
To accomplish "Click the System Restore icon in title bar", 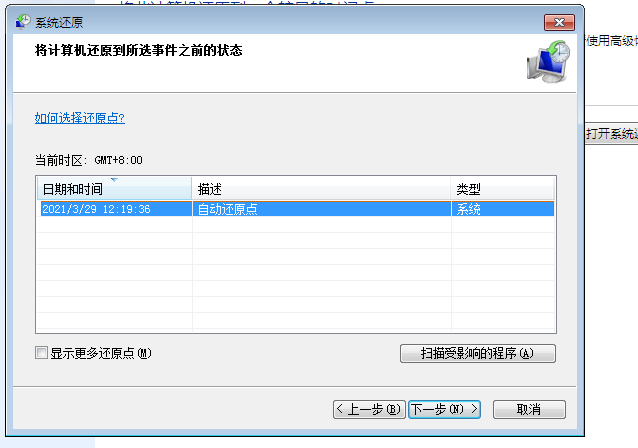I will [x=22, y=22].
